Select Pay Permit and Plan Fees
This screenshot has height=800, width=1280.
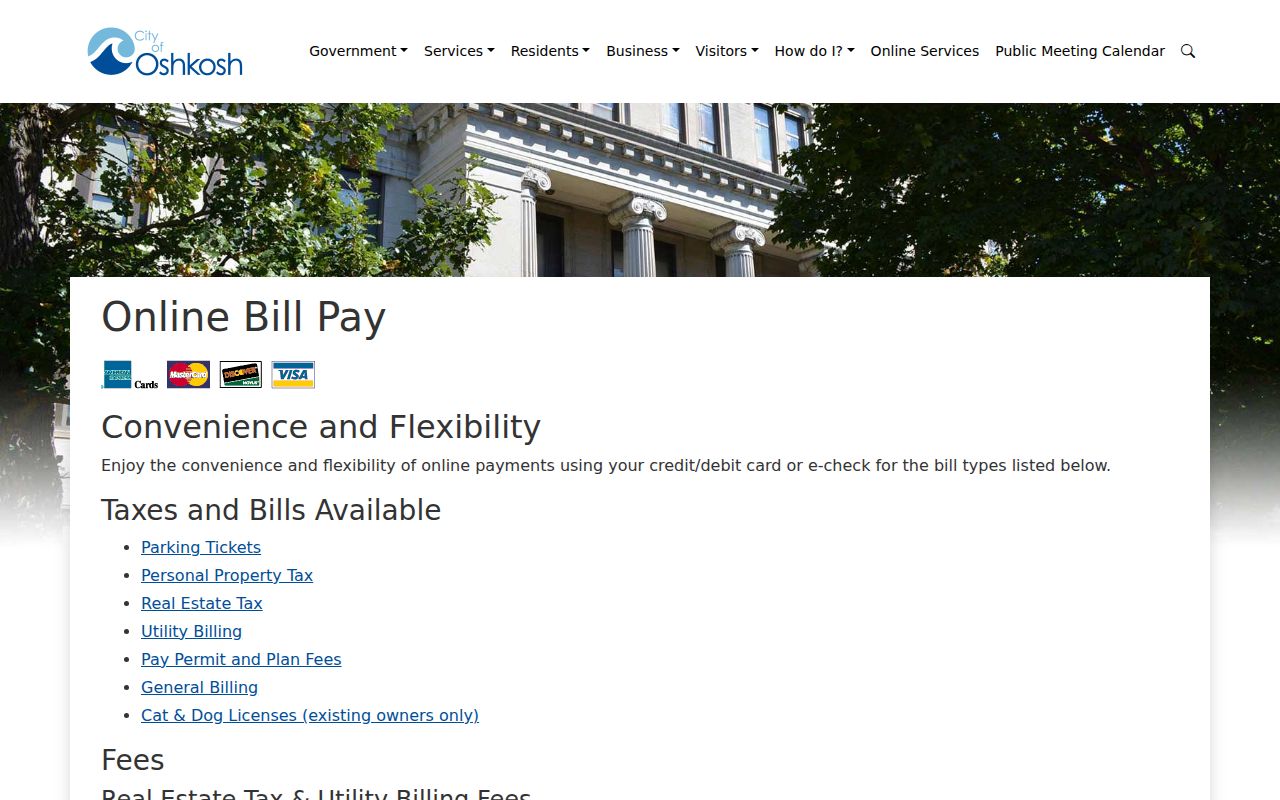[241, 659]
